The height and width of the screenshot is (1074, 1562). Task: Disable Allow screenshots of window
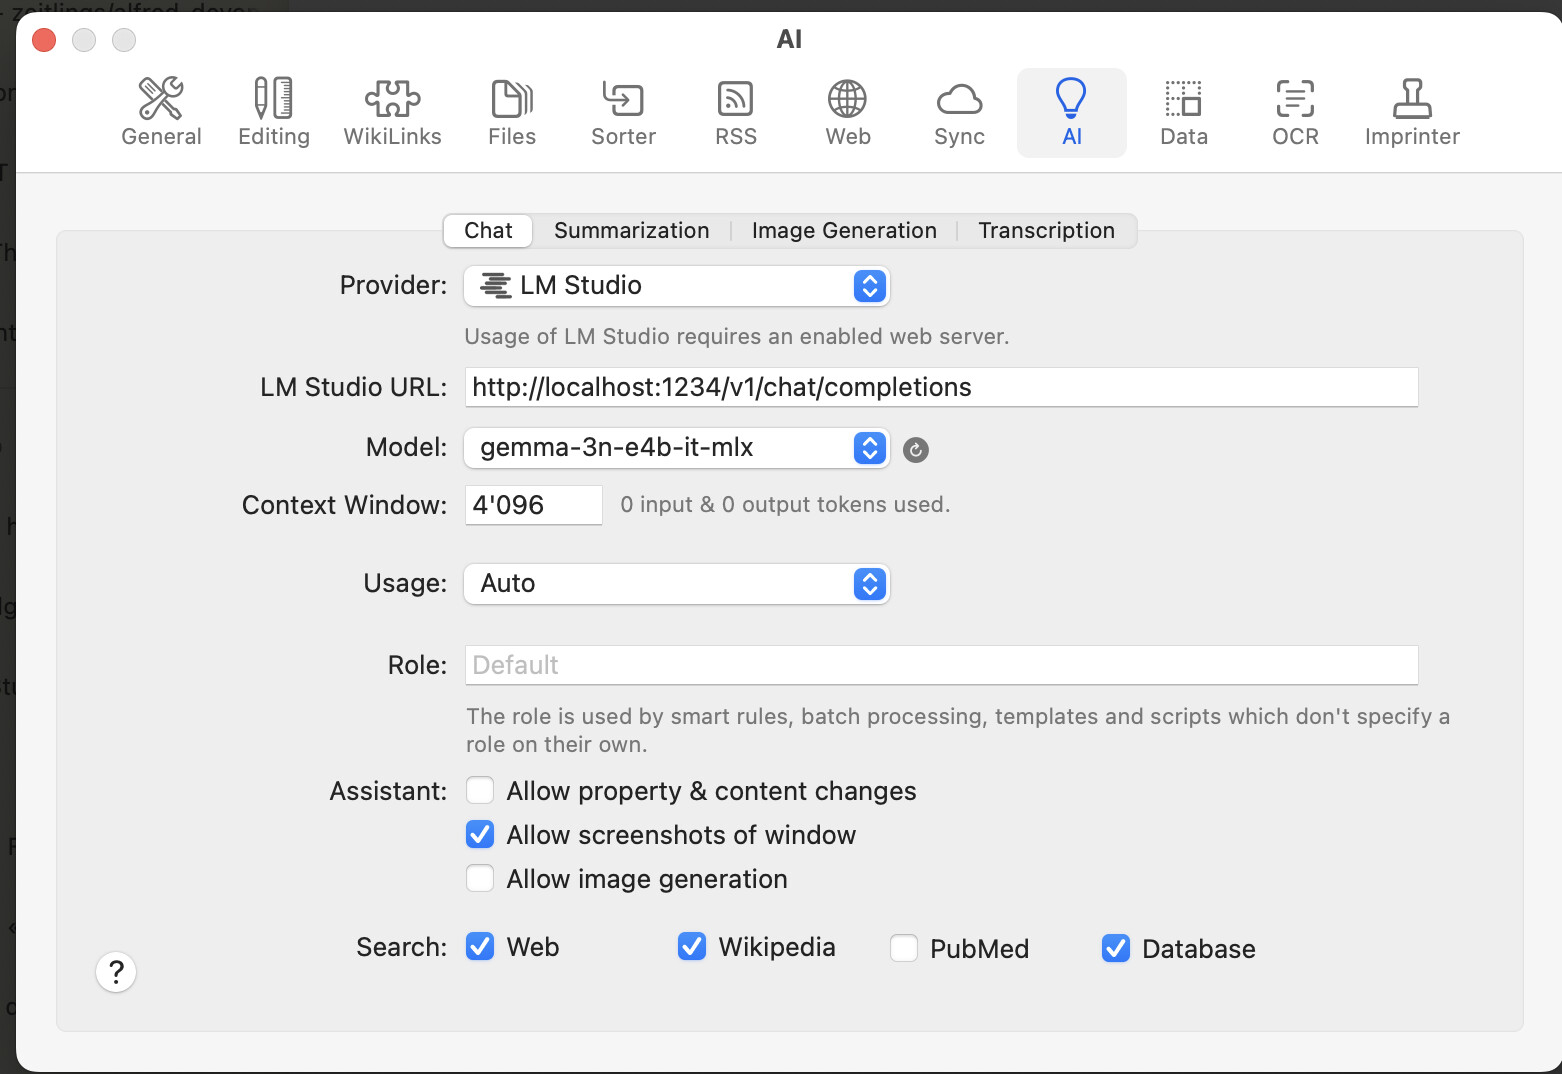[480, 835]
